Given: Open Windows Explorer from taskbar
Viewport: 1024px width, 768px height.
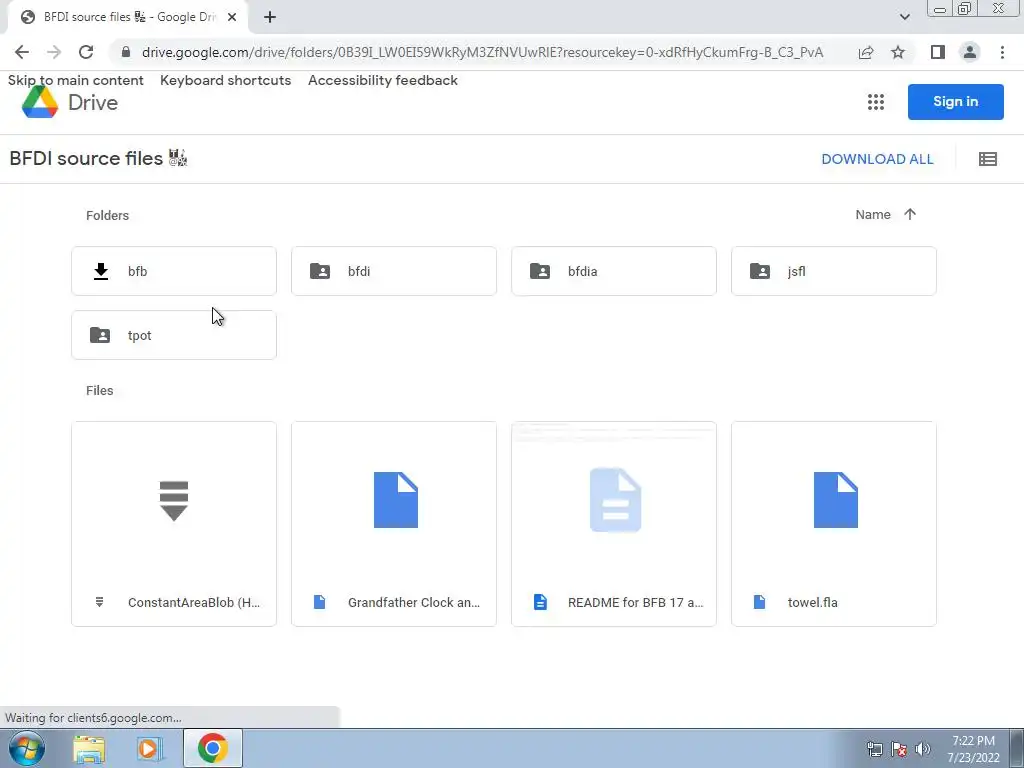Looking at the screenshot, I should tap(89, 749).
